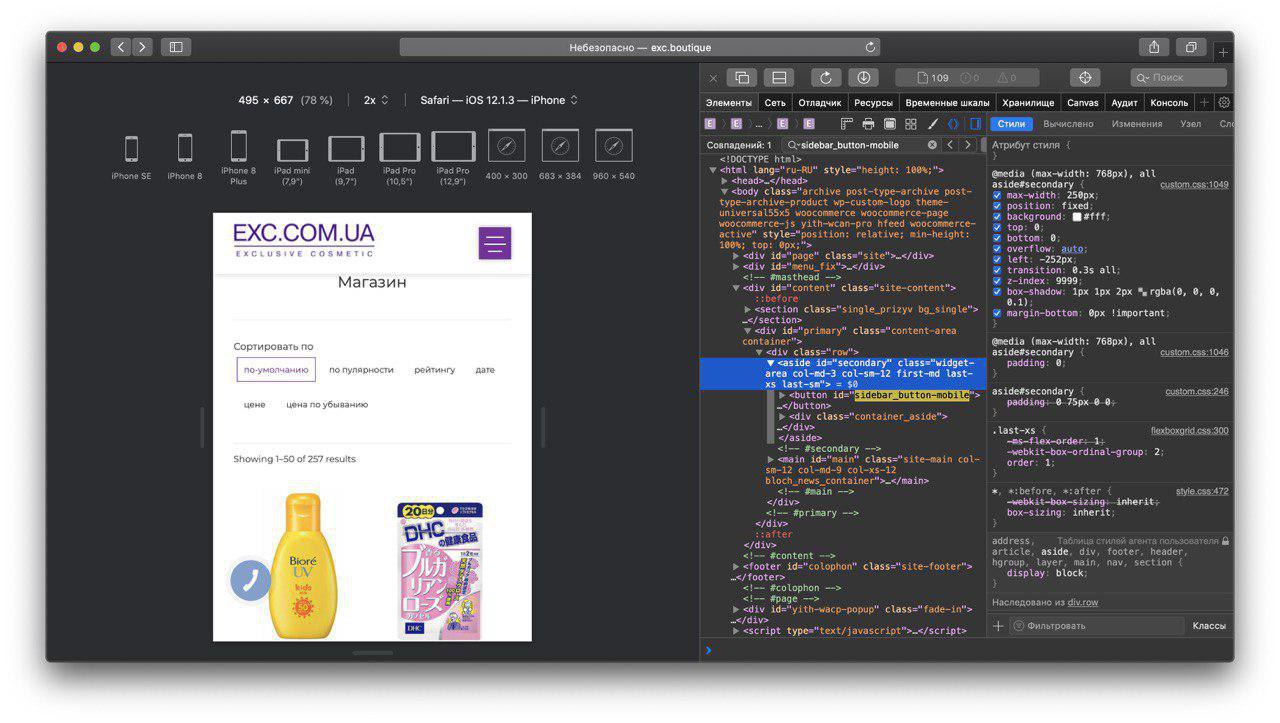Switch to the Изменения sidebar tab

pos(1137,124)
